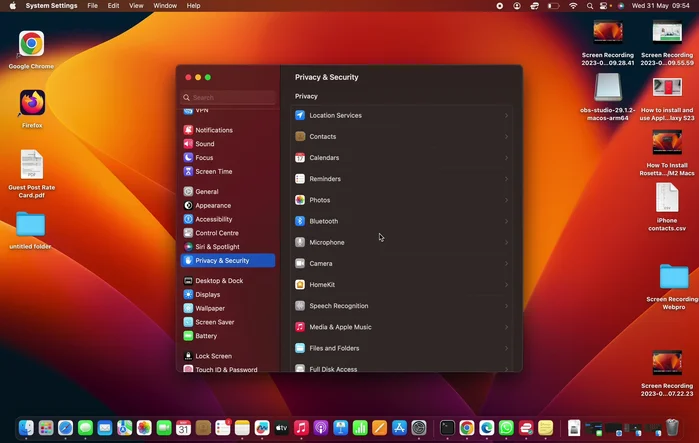The height and width of the screenshot is (443, 699).
Task: Open Touch ID & Password settings
Action: click(x=225, y=370)
